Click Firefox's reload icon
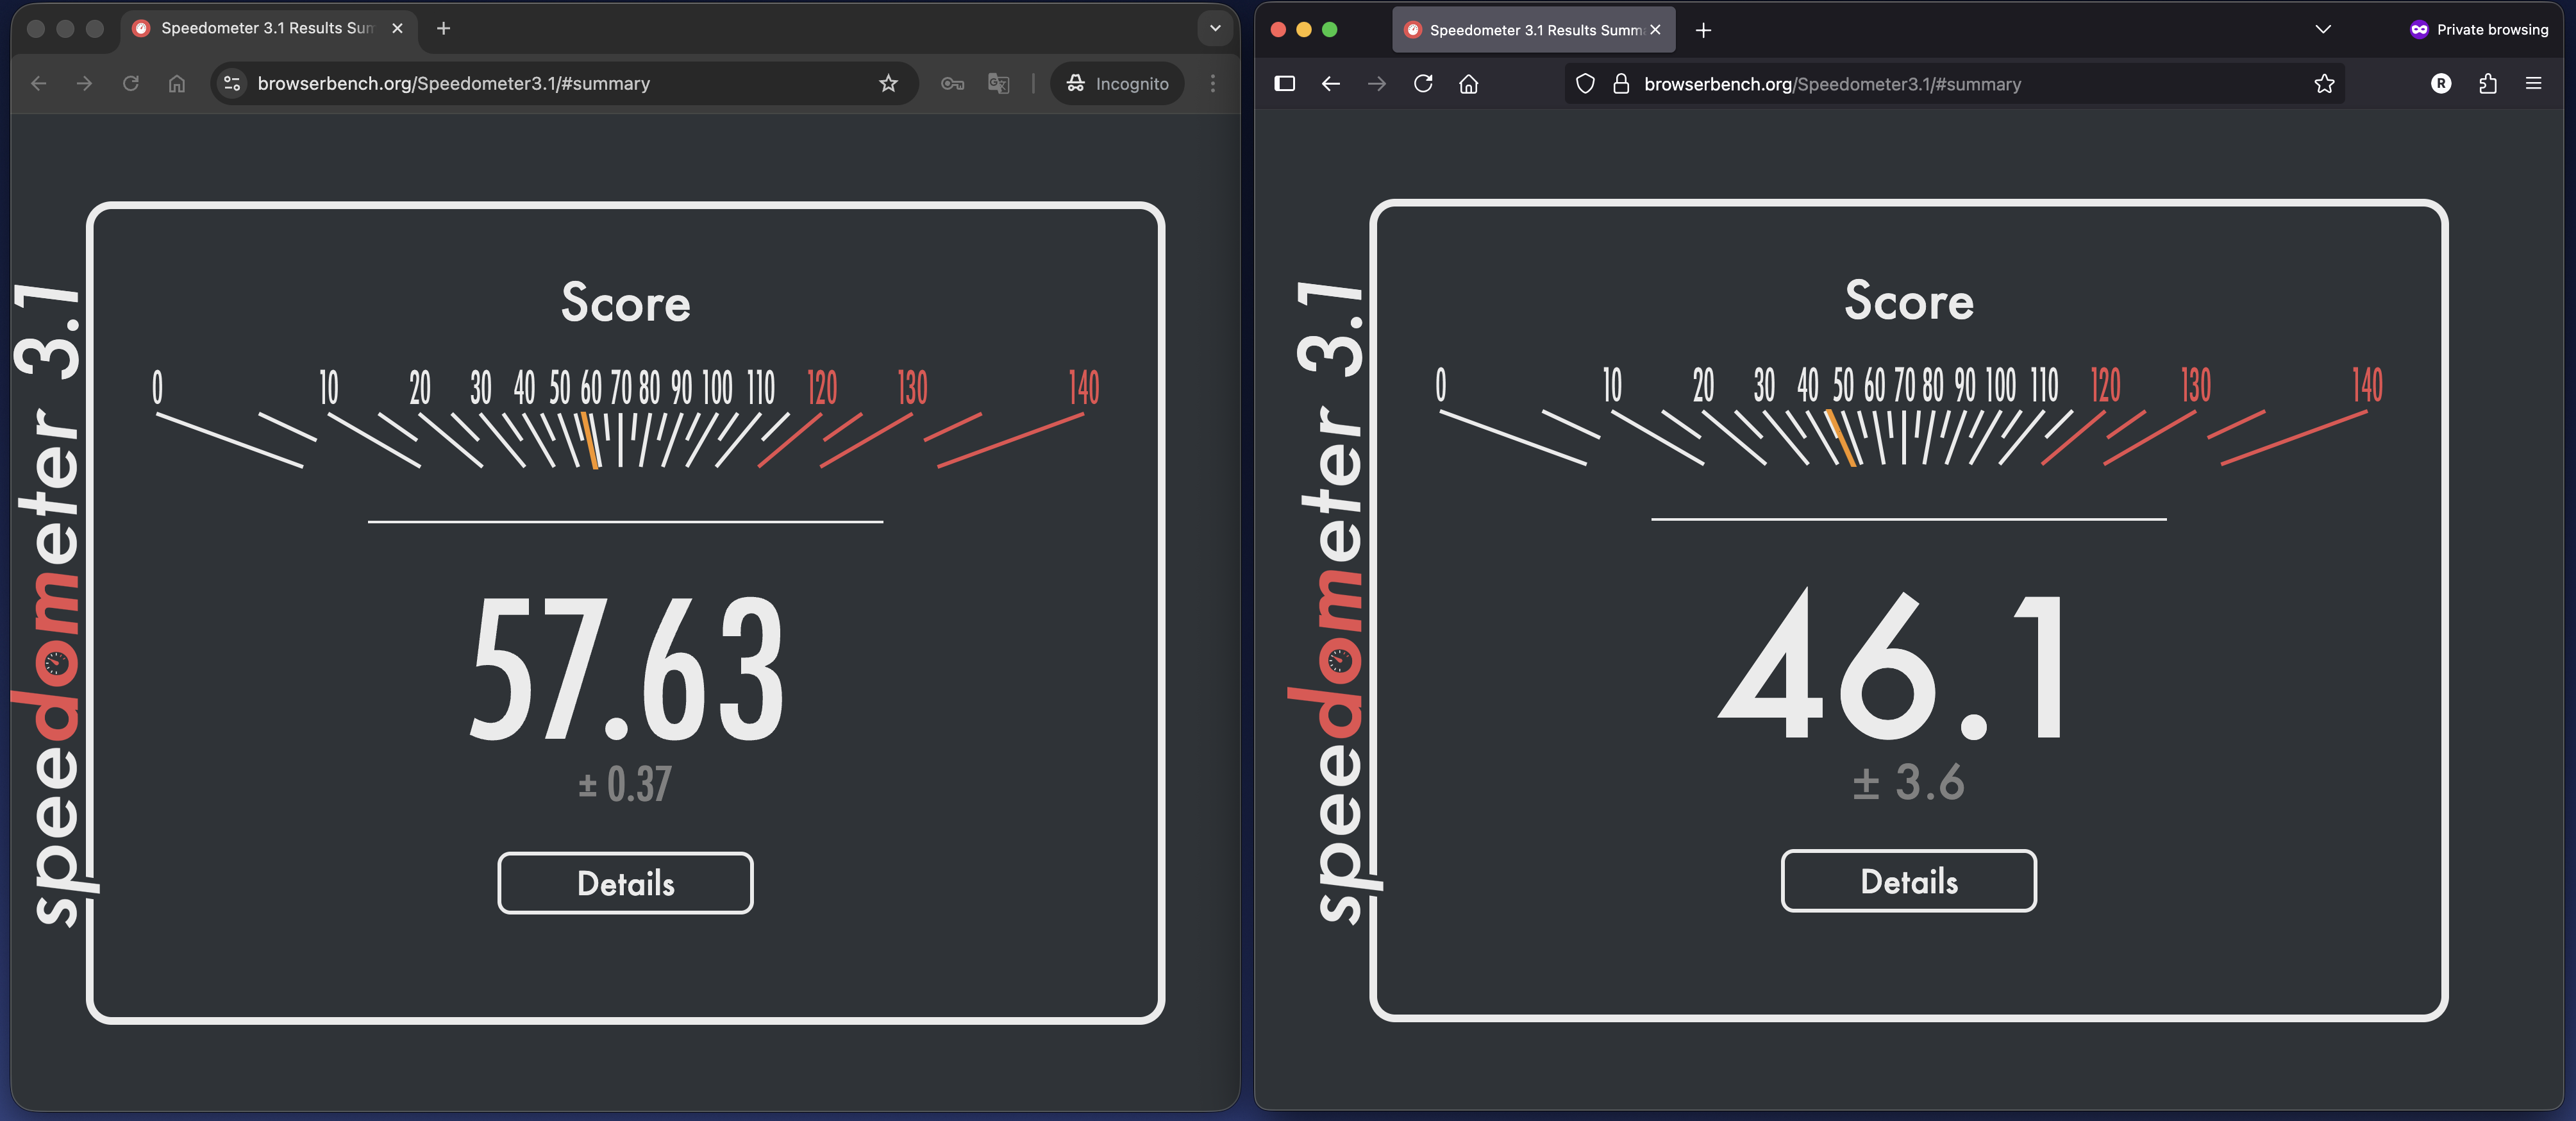This screenshot has height=1121, width=2576. tap(1423, 84)
